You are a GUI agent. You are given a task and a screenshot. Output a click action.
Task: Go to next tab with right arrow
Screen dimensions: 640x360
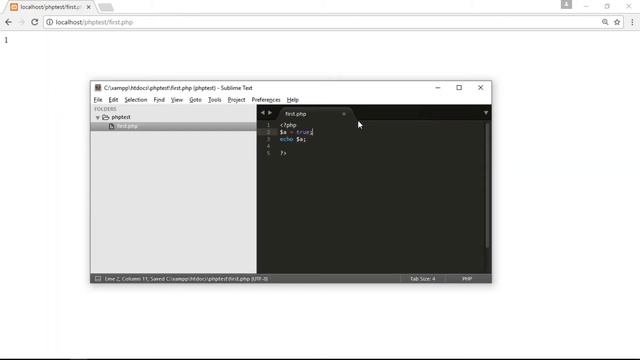(x=270, y=113)
